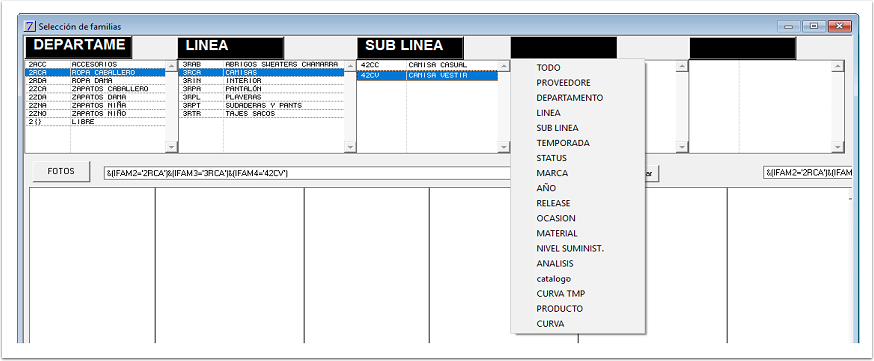Select department row ZAPATOS CABALLERO

tap(95, 89)
